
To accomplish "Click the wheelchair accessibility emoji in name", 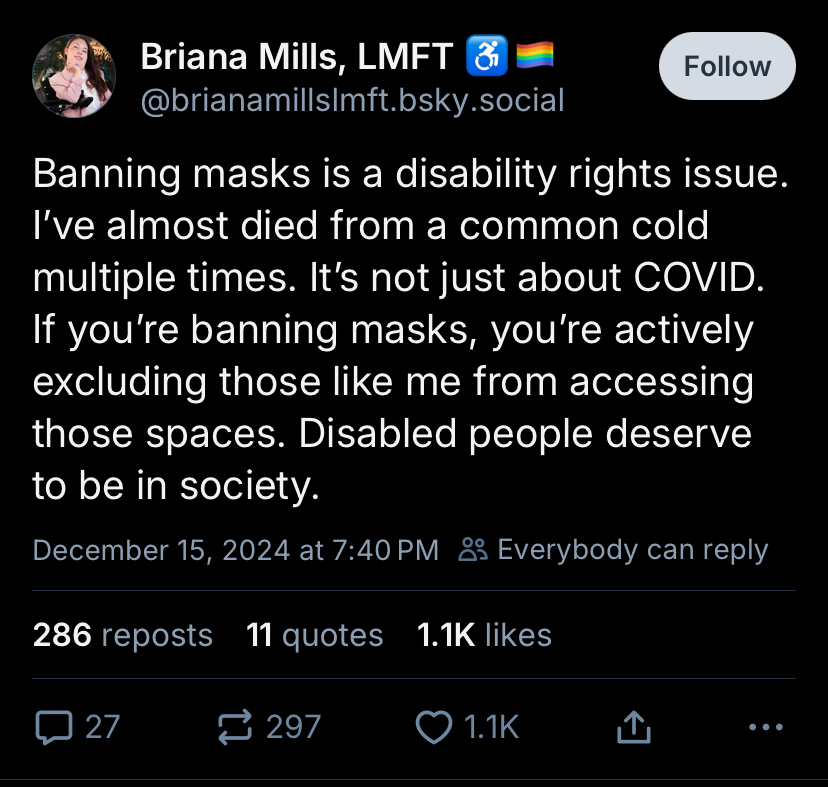I will click(x=487, y=57).
